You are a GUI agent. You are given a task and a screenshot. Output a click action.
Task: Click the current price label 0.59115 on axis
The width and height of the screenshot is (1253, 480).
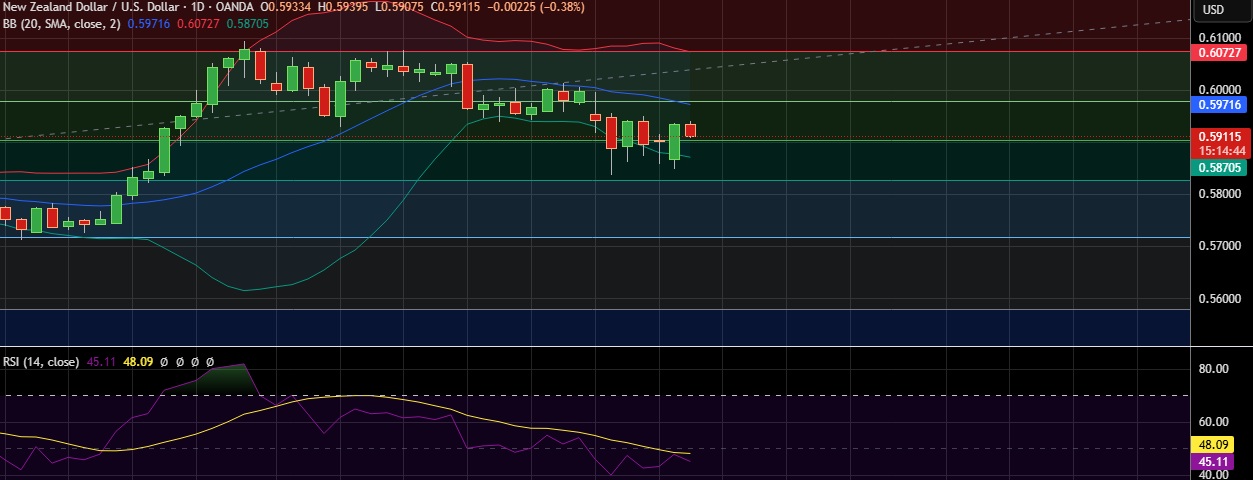pos(1219,136)
